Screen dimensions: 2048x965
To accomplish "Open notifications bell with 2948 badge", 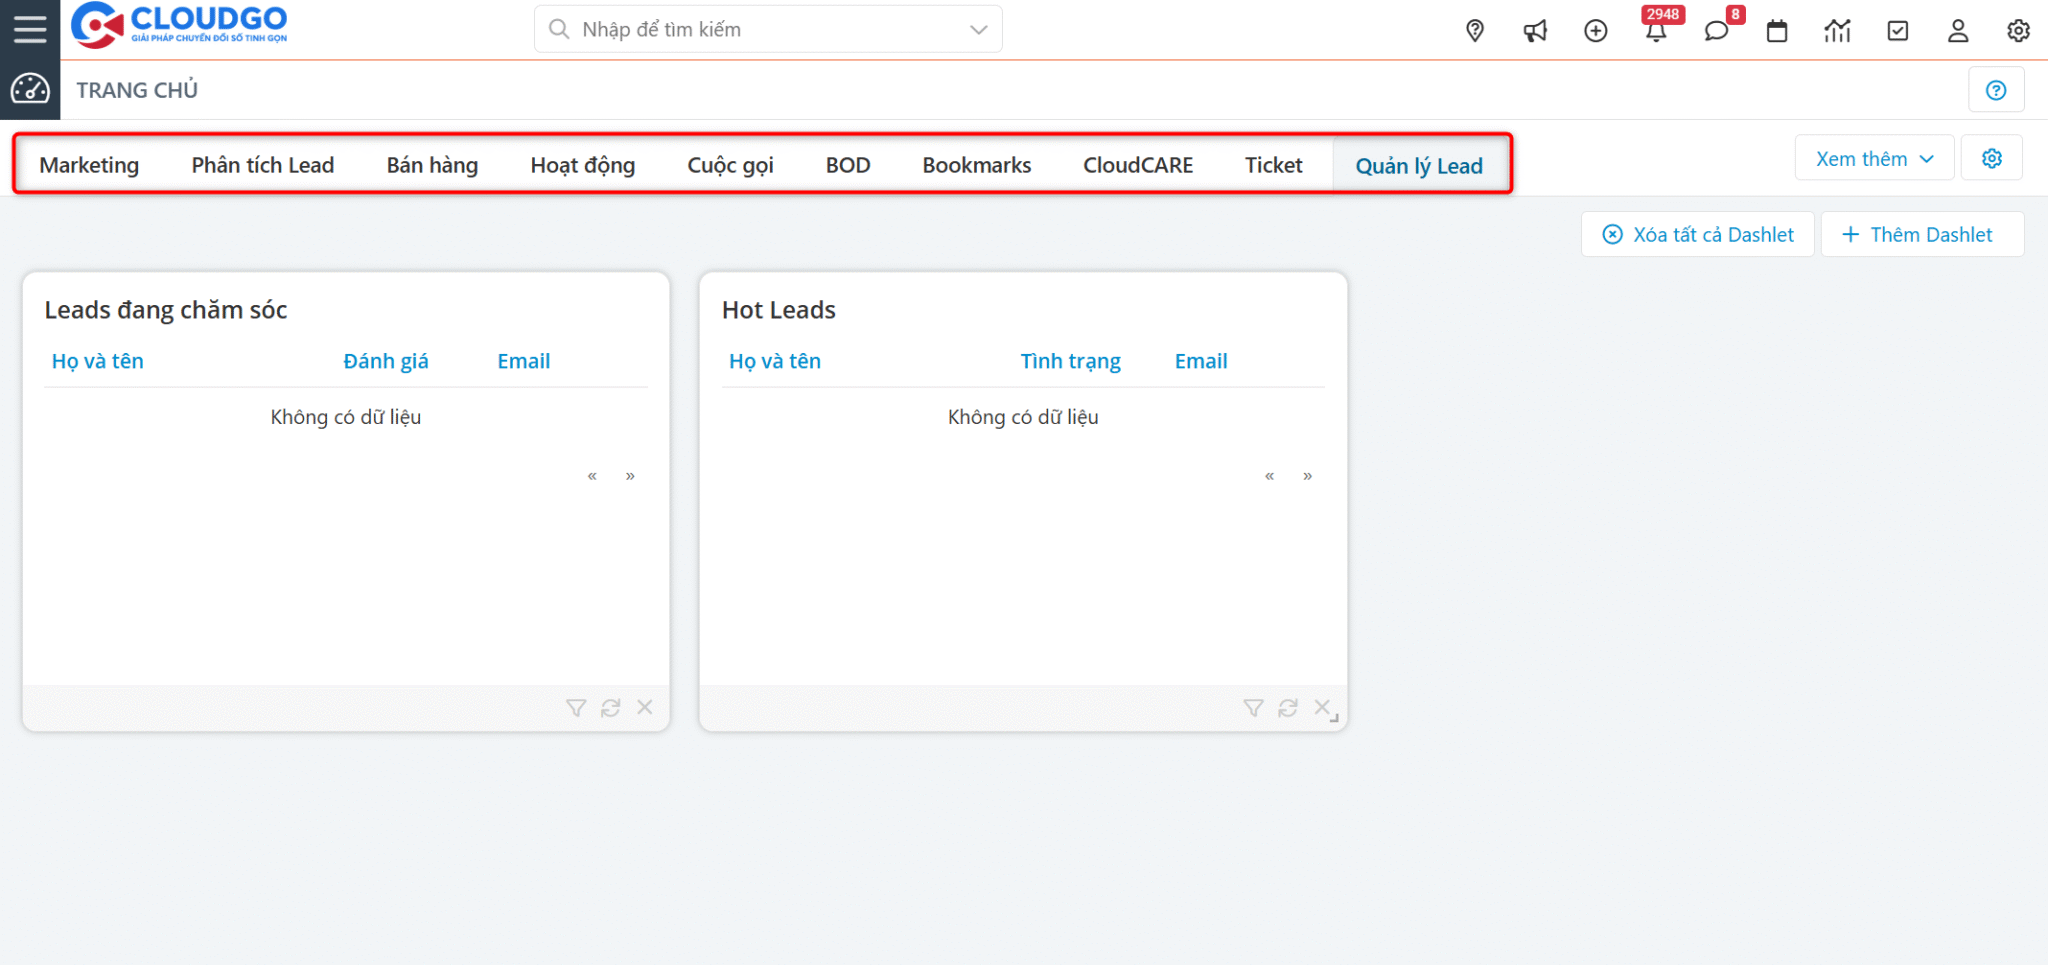I will 1657,29.
